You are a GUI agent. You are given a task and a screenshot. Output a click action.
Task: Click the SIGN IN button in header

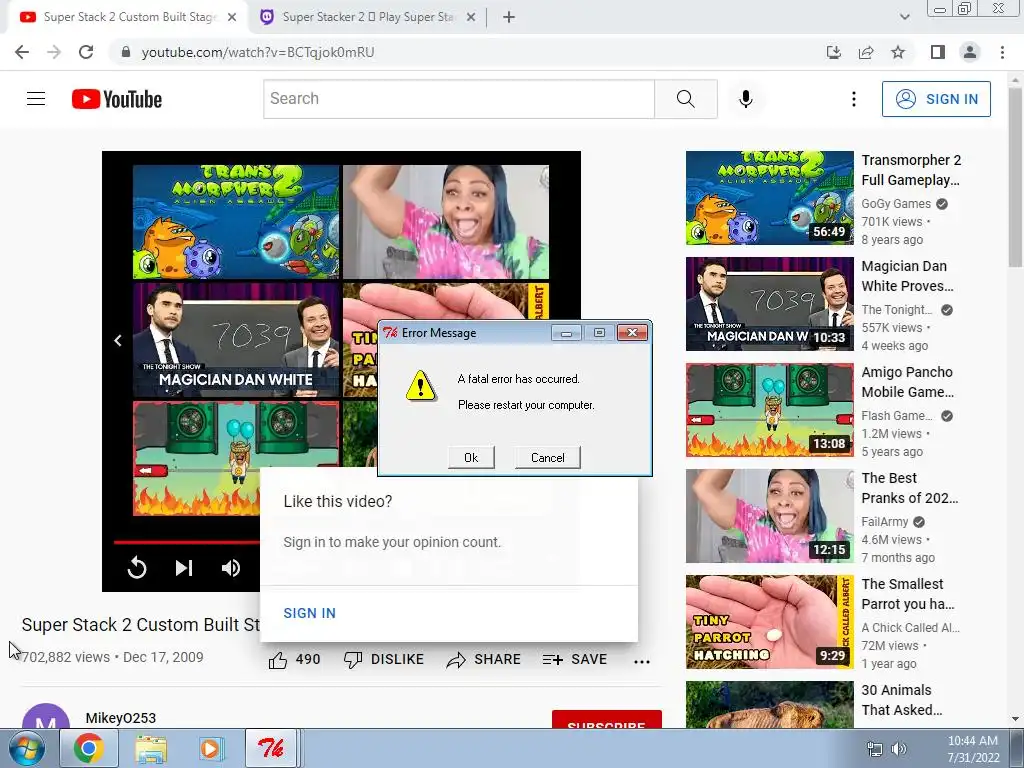tap(936, 99)
